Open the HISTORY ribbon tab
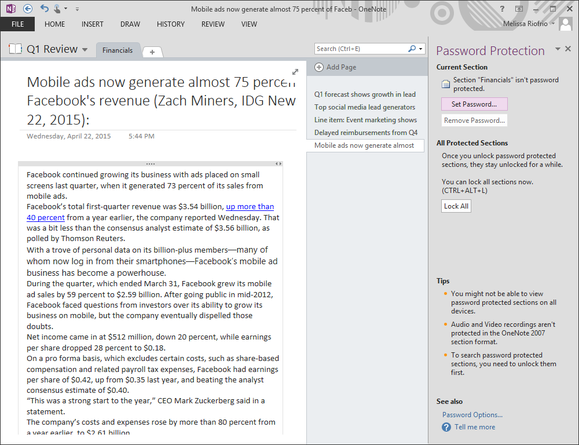 point(171,24)
